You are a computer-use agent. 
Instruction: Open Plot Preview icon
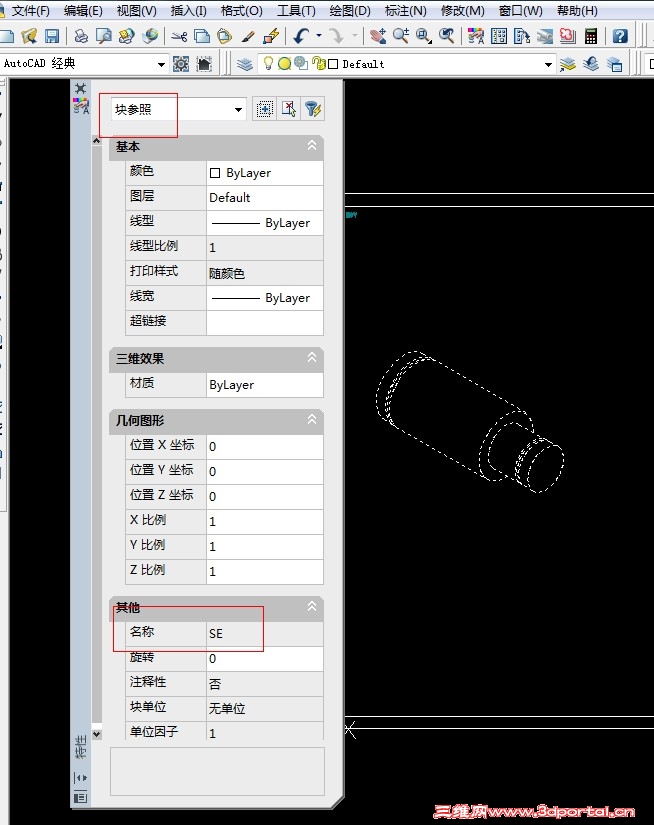click(104, 36)
